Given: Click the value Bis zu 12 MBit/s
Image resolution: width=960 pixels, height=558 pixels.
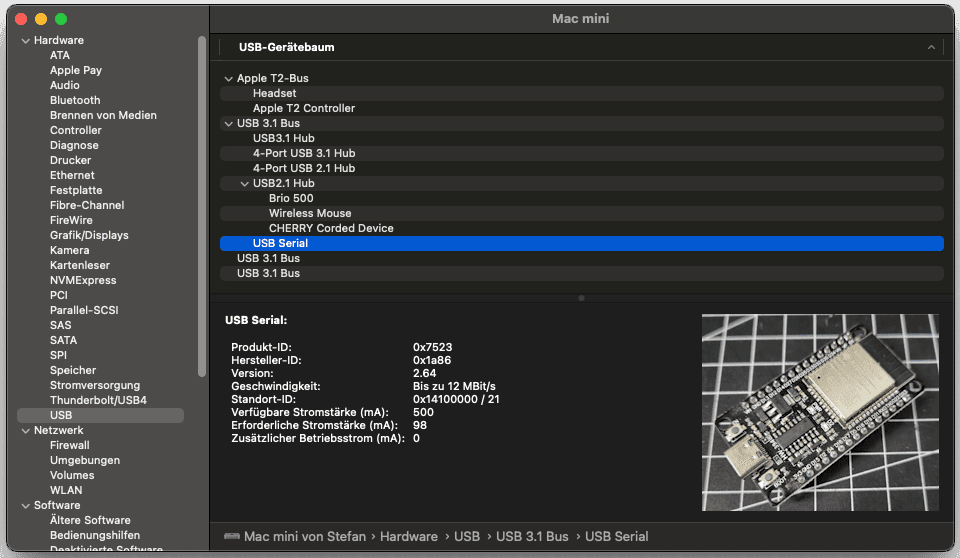Looking at the screenshot, I should (x=454, y=386).
